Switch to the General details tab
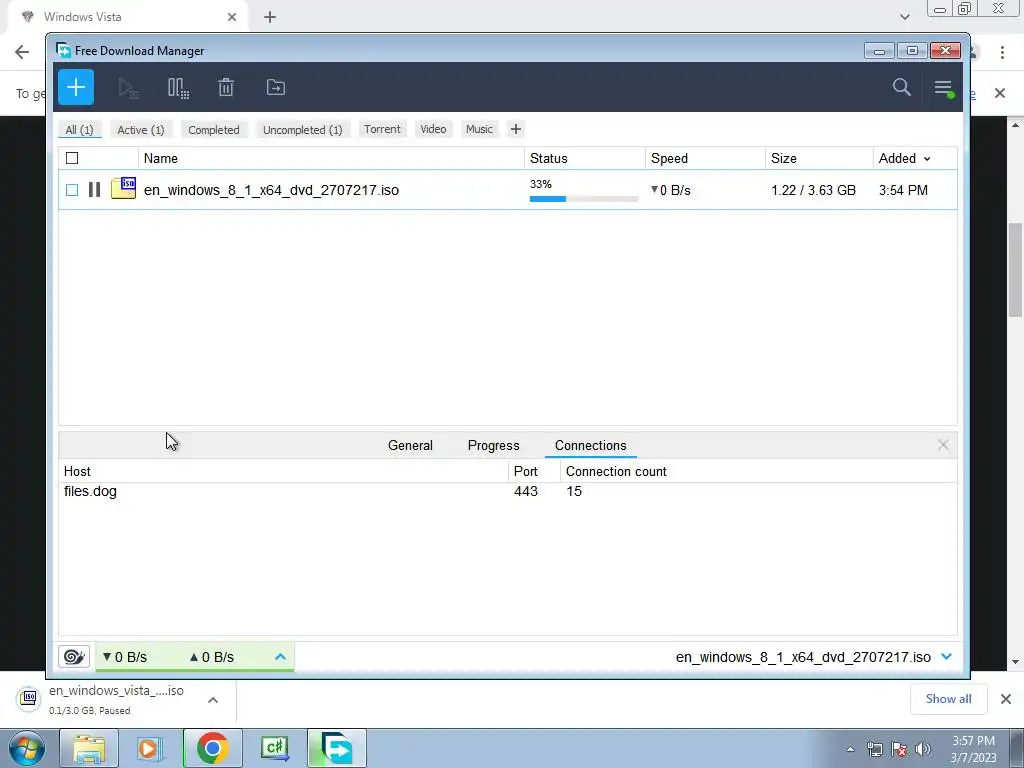Image resolution: width=1024 pixels, height=768 pixels. [410, 445]
